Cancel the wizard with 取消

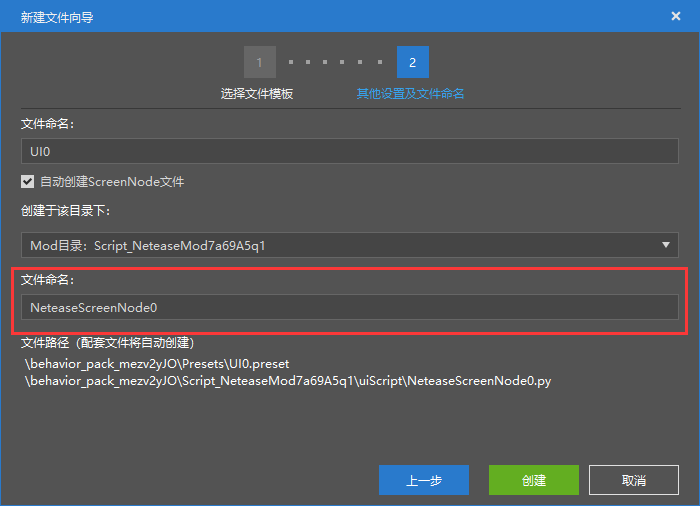coord(634,480)
